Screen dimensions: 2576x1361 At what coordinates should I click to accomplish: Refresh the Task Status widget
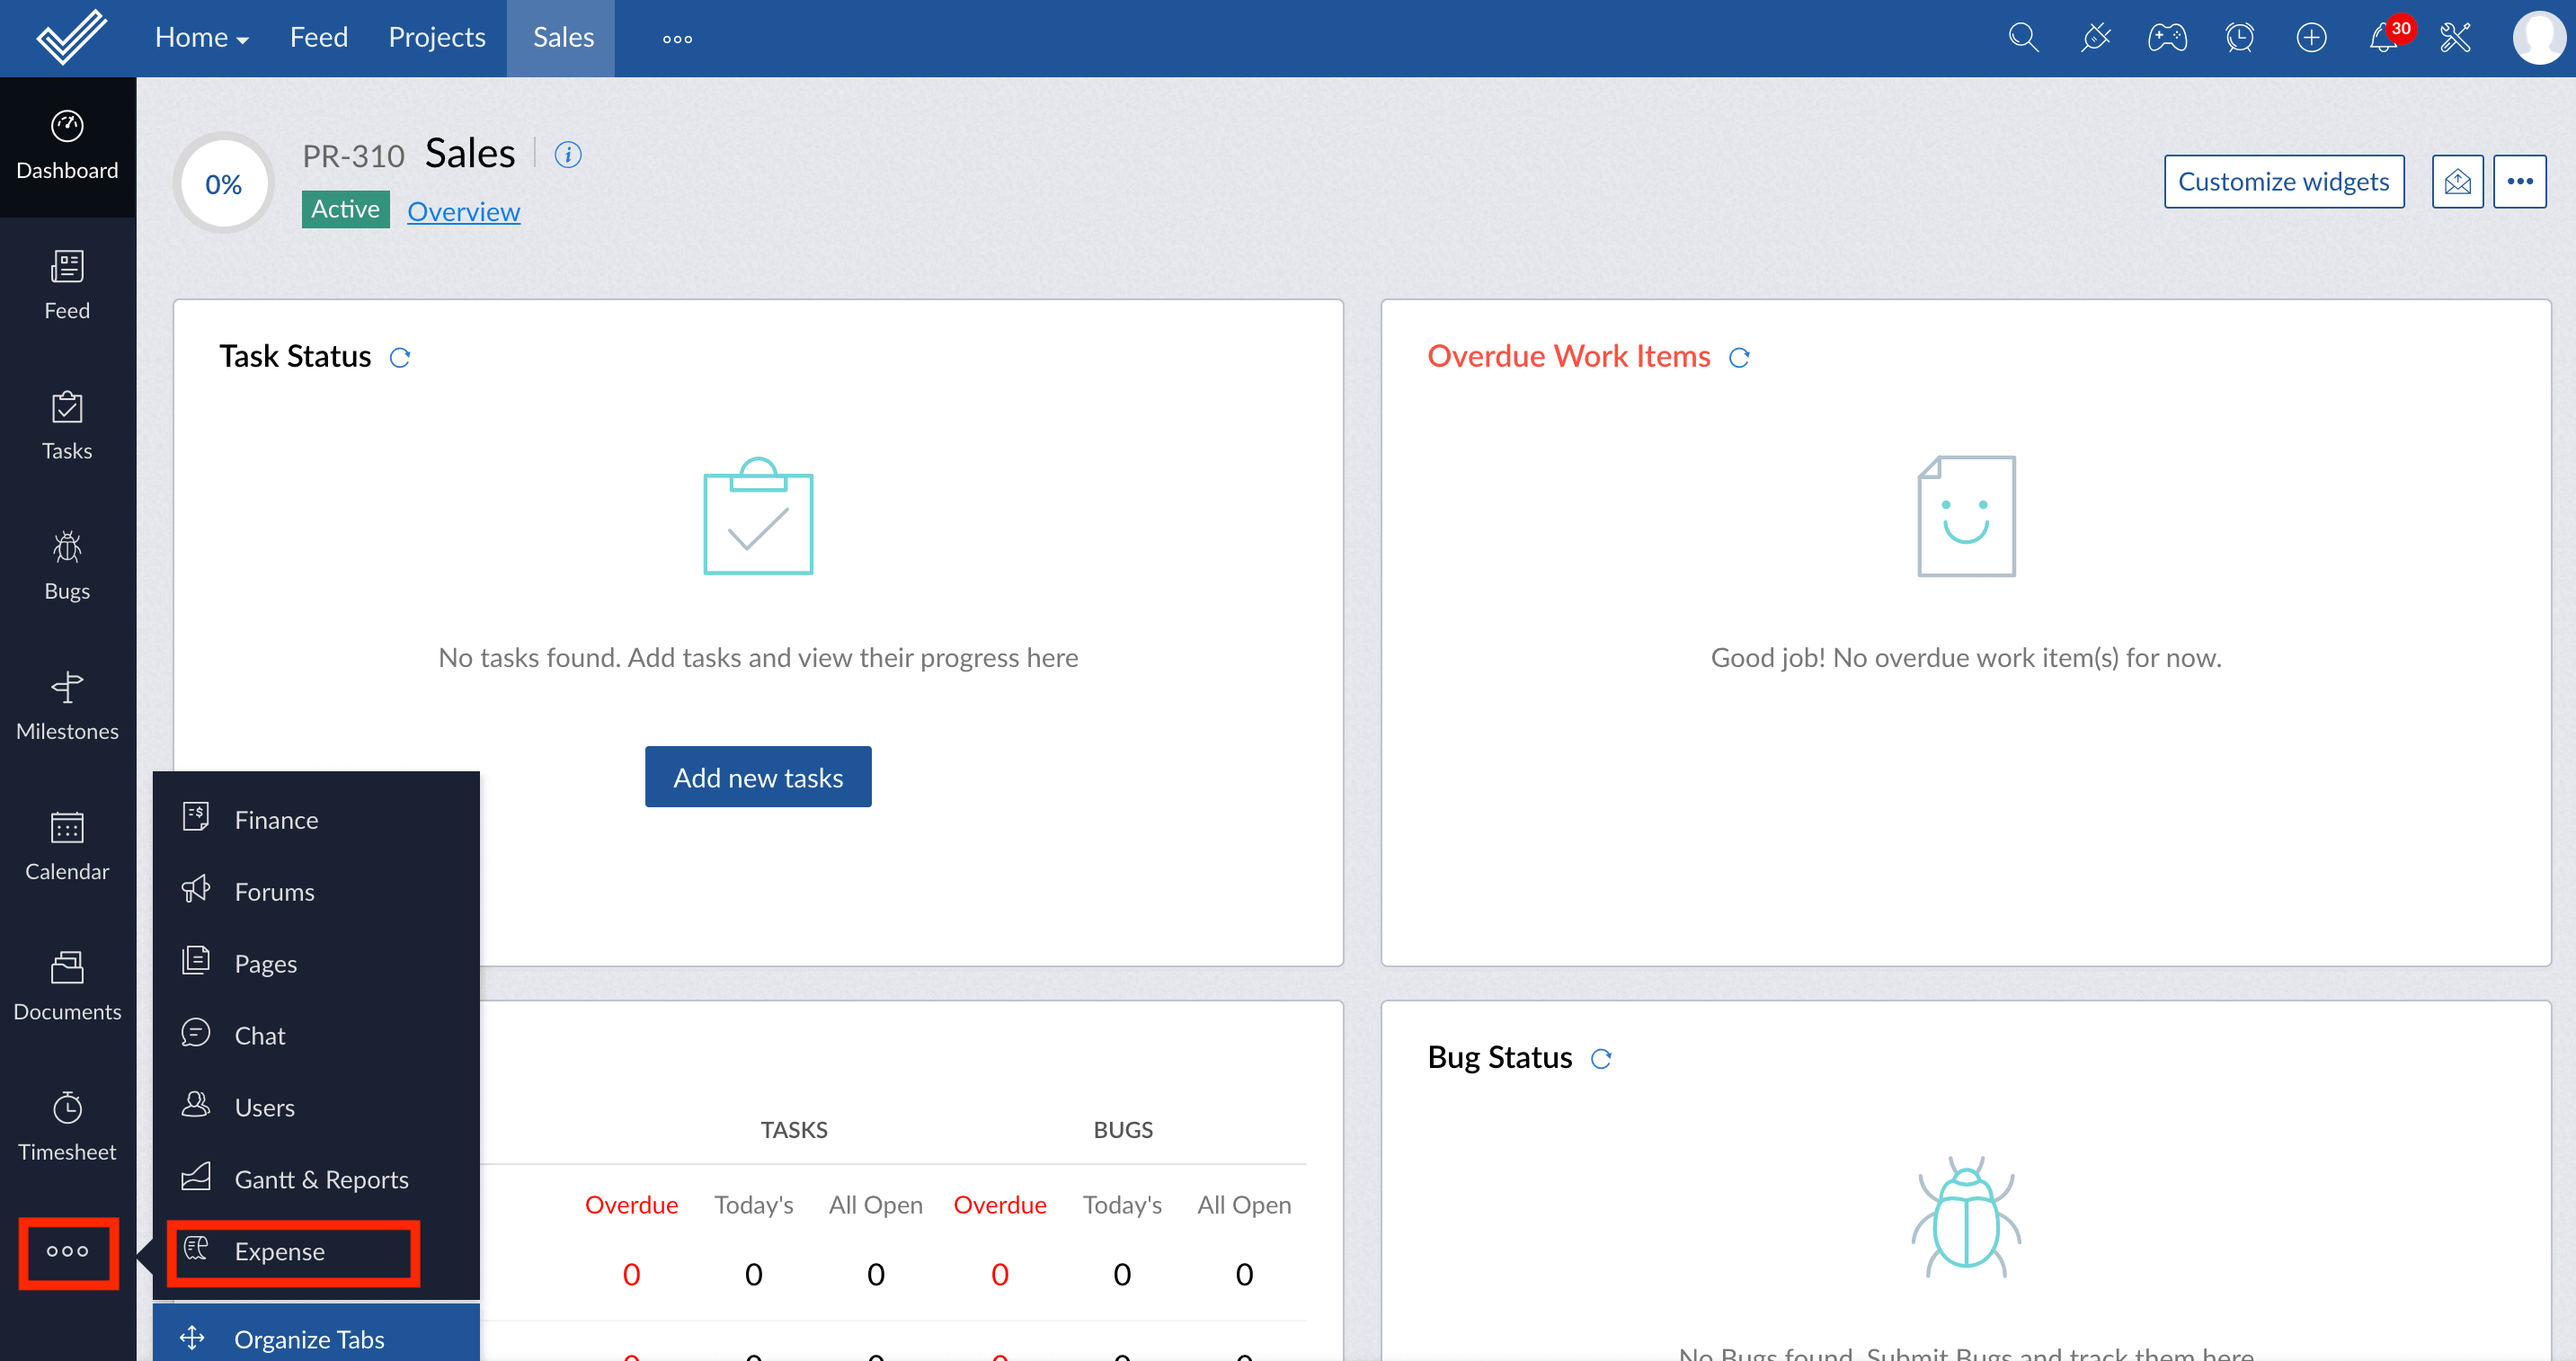400,358
